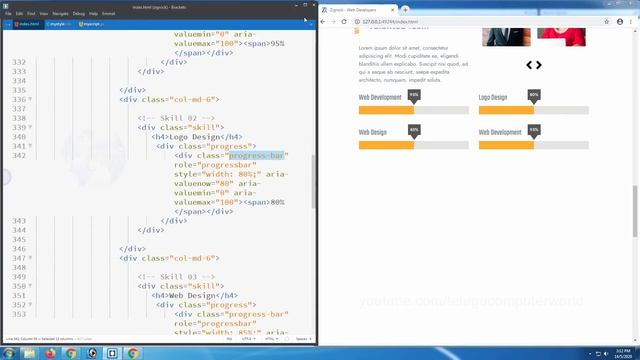The width and height of the screenshot is (640, 360).
Task: Switch to the mystyle.css tab
Action: pos(59,24)
